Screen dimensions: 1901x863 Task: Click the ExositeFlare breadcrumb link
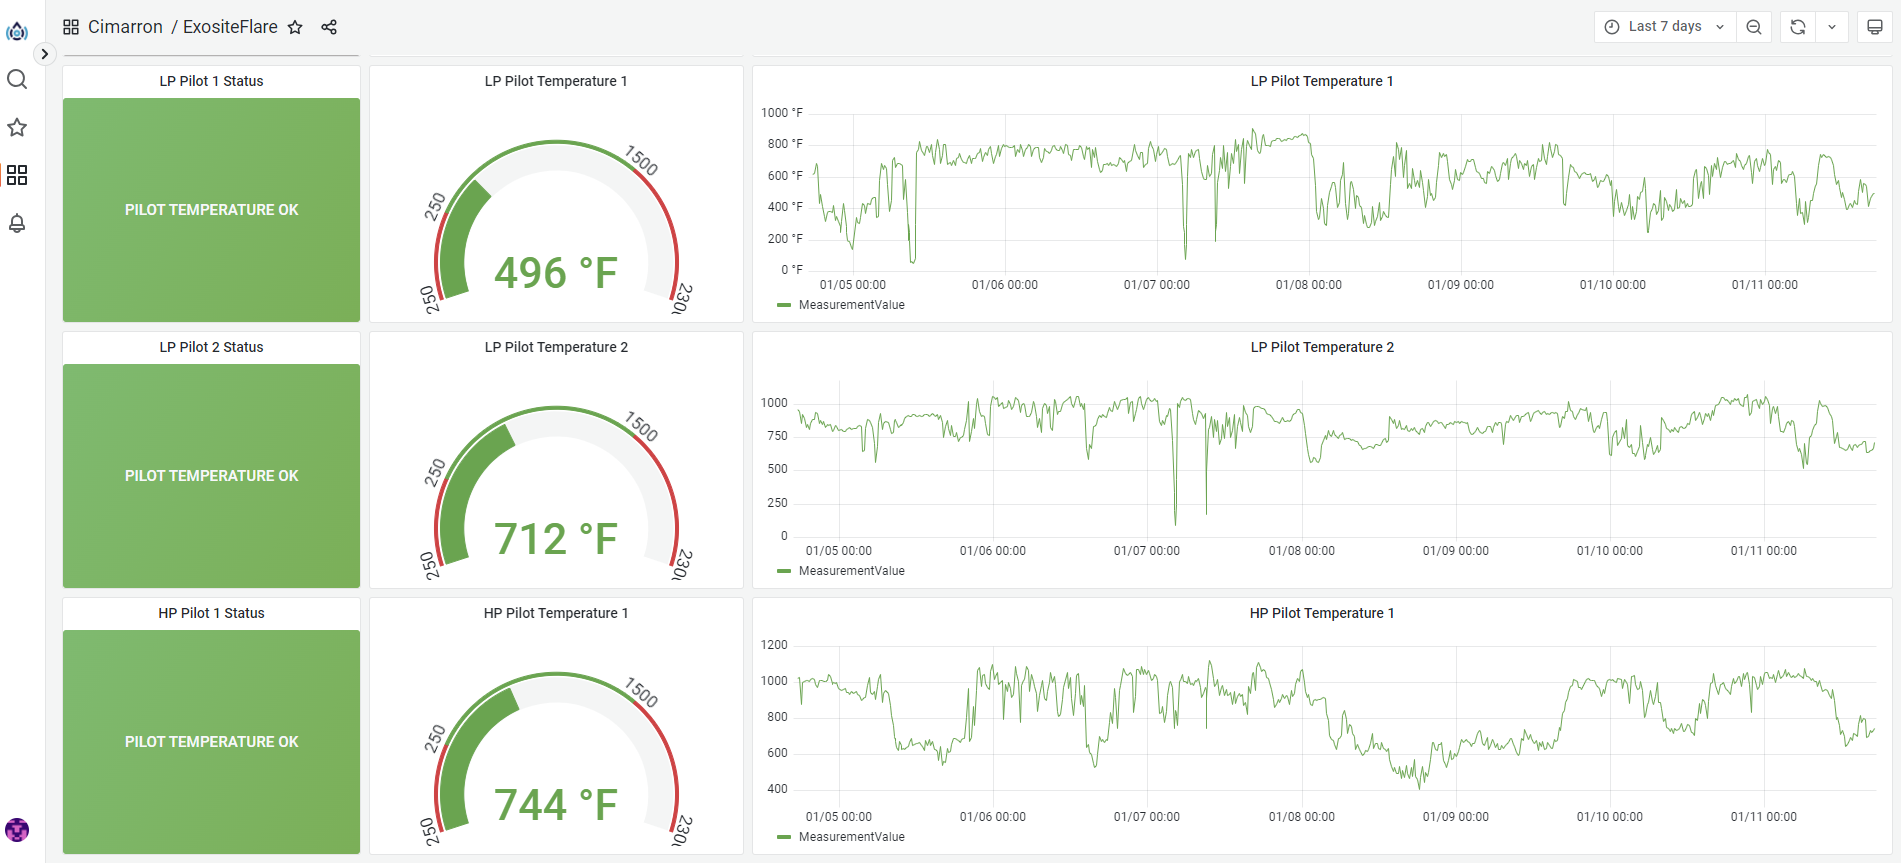point(230,27)
